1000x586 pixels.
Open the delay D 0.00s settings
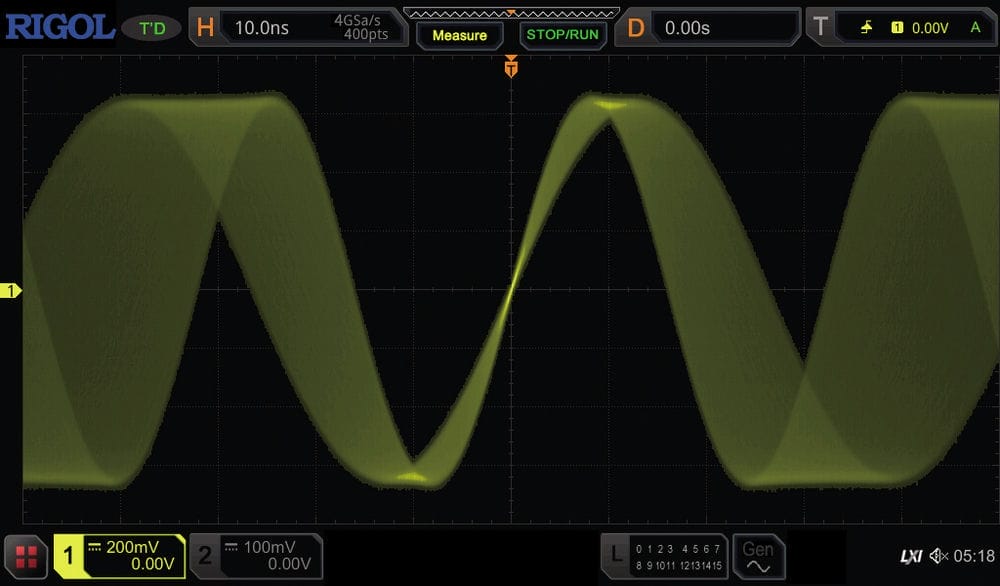[707, 28]
